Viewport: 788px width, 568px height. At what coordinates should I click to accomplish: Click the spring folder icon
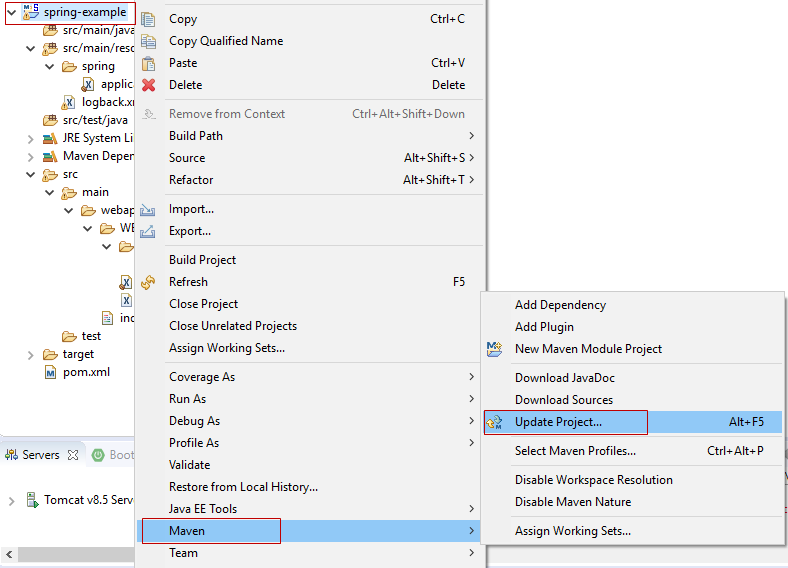[x=69, y=66]
